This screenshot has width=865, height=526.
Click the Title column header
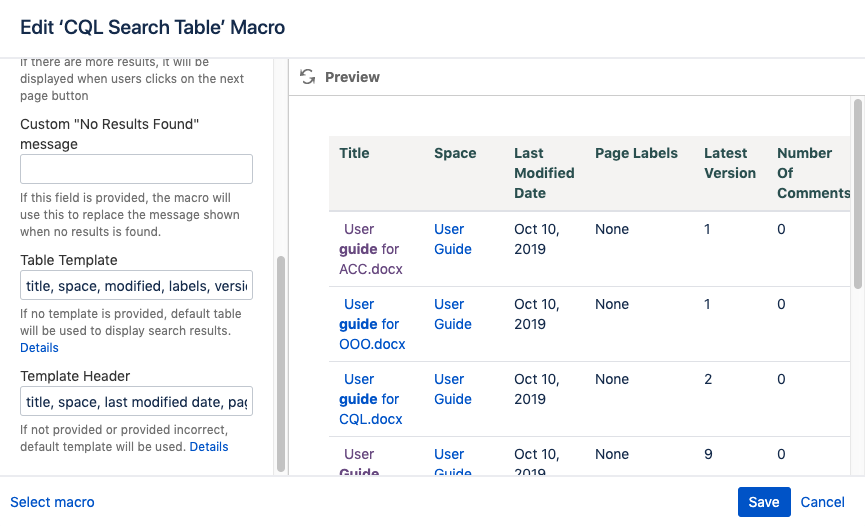354,153
